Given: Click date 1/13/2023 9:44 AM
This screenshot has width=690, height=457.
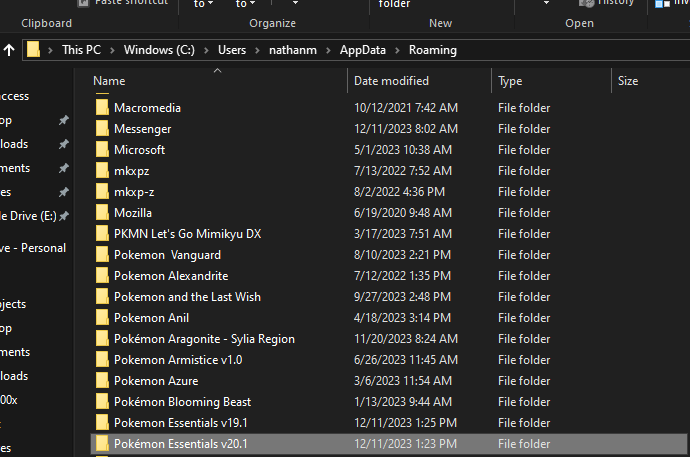Looking at the screenshot, I should 403,402.
